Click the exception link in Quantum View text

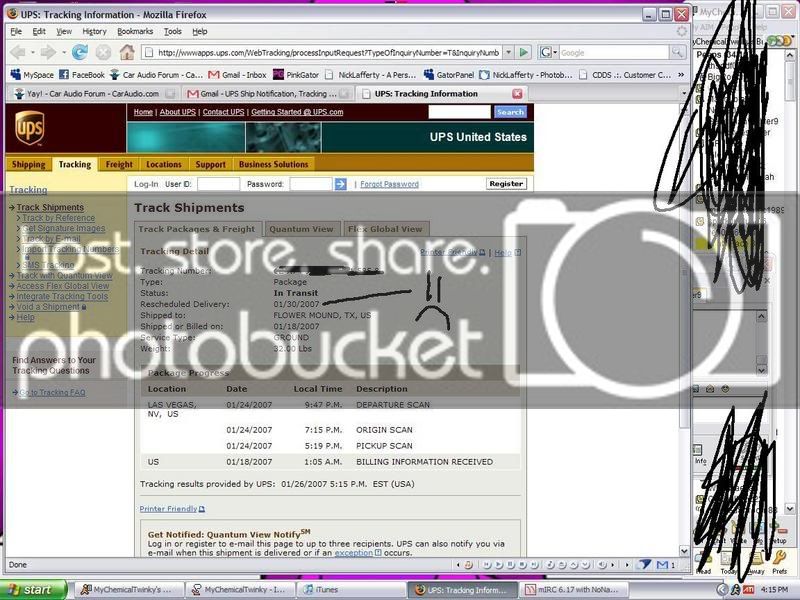354,553
